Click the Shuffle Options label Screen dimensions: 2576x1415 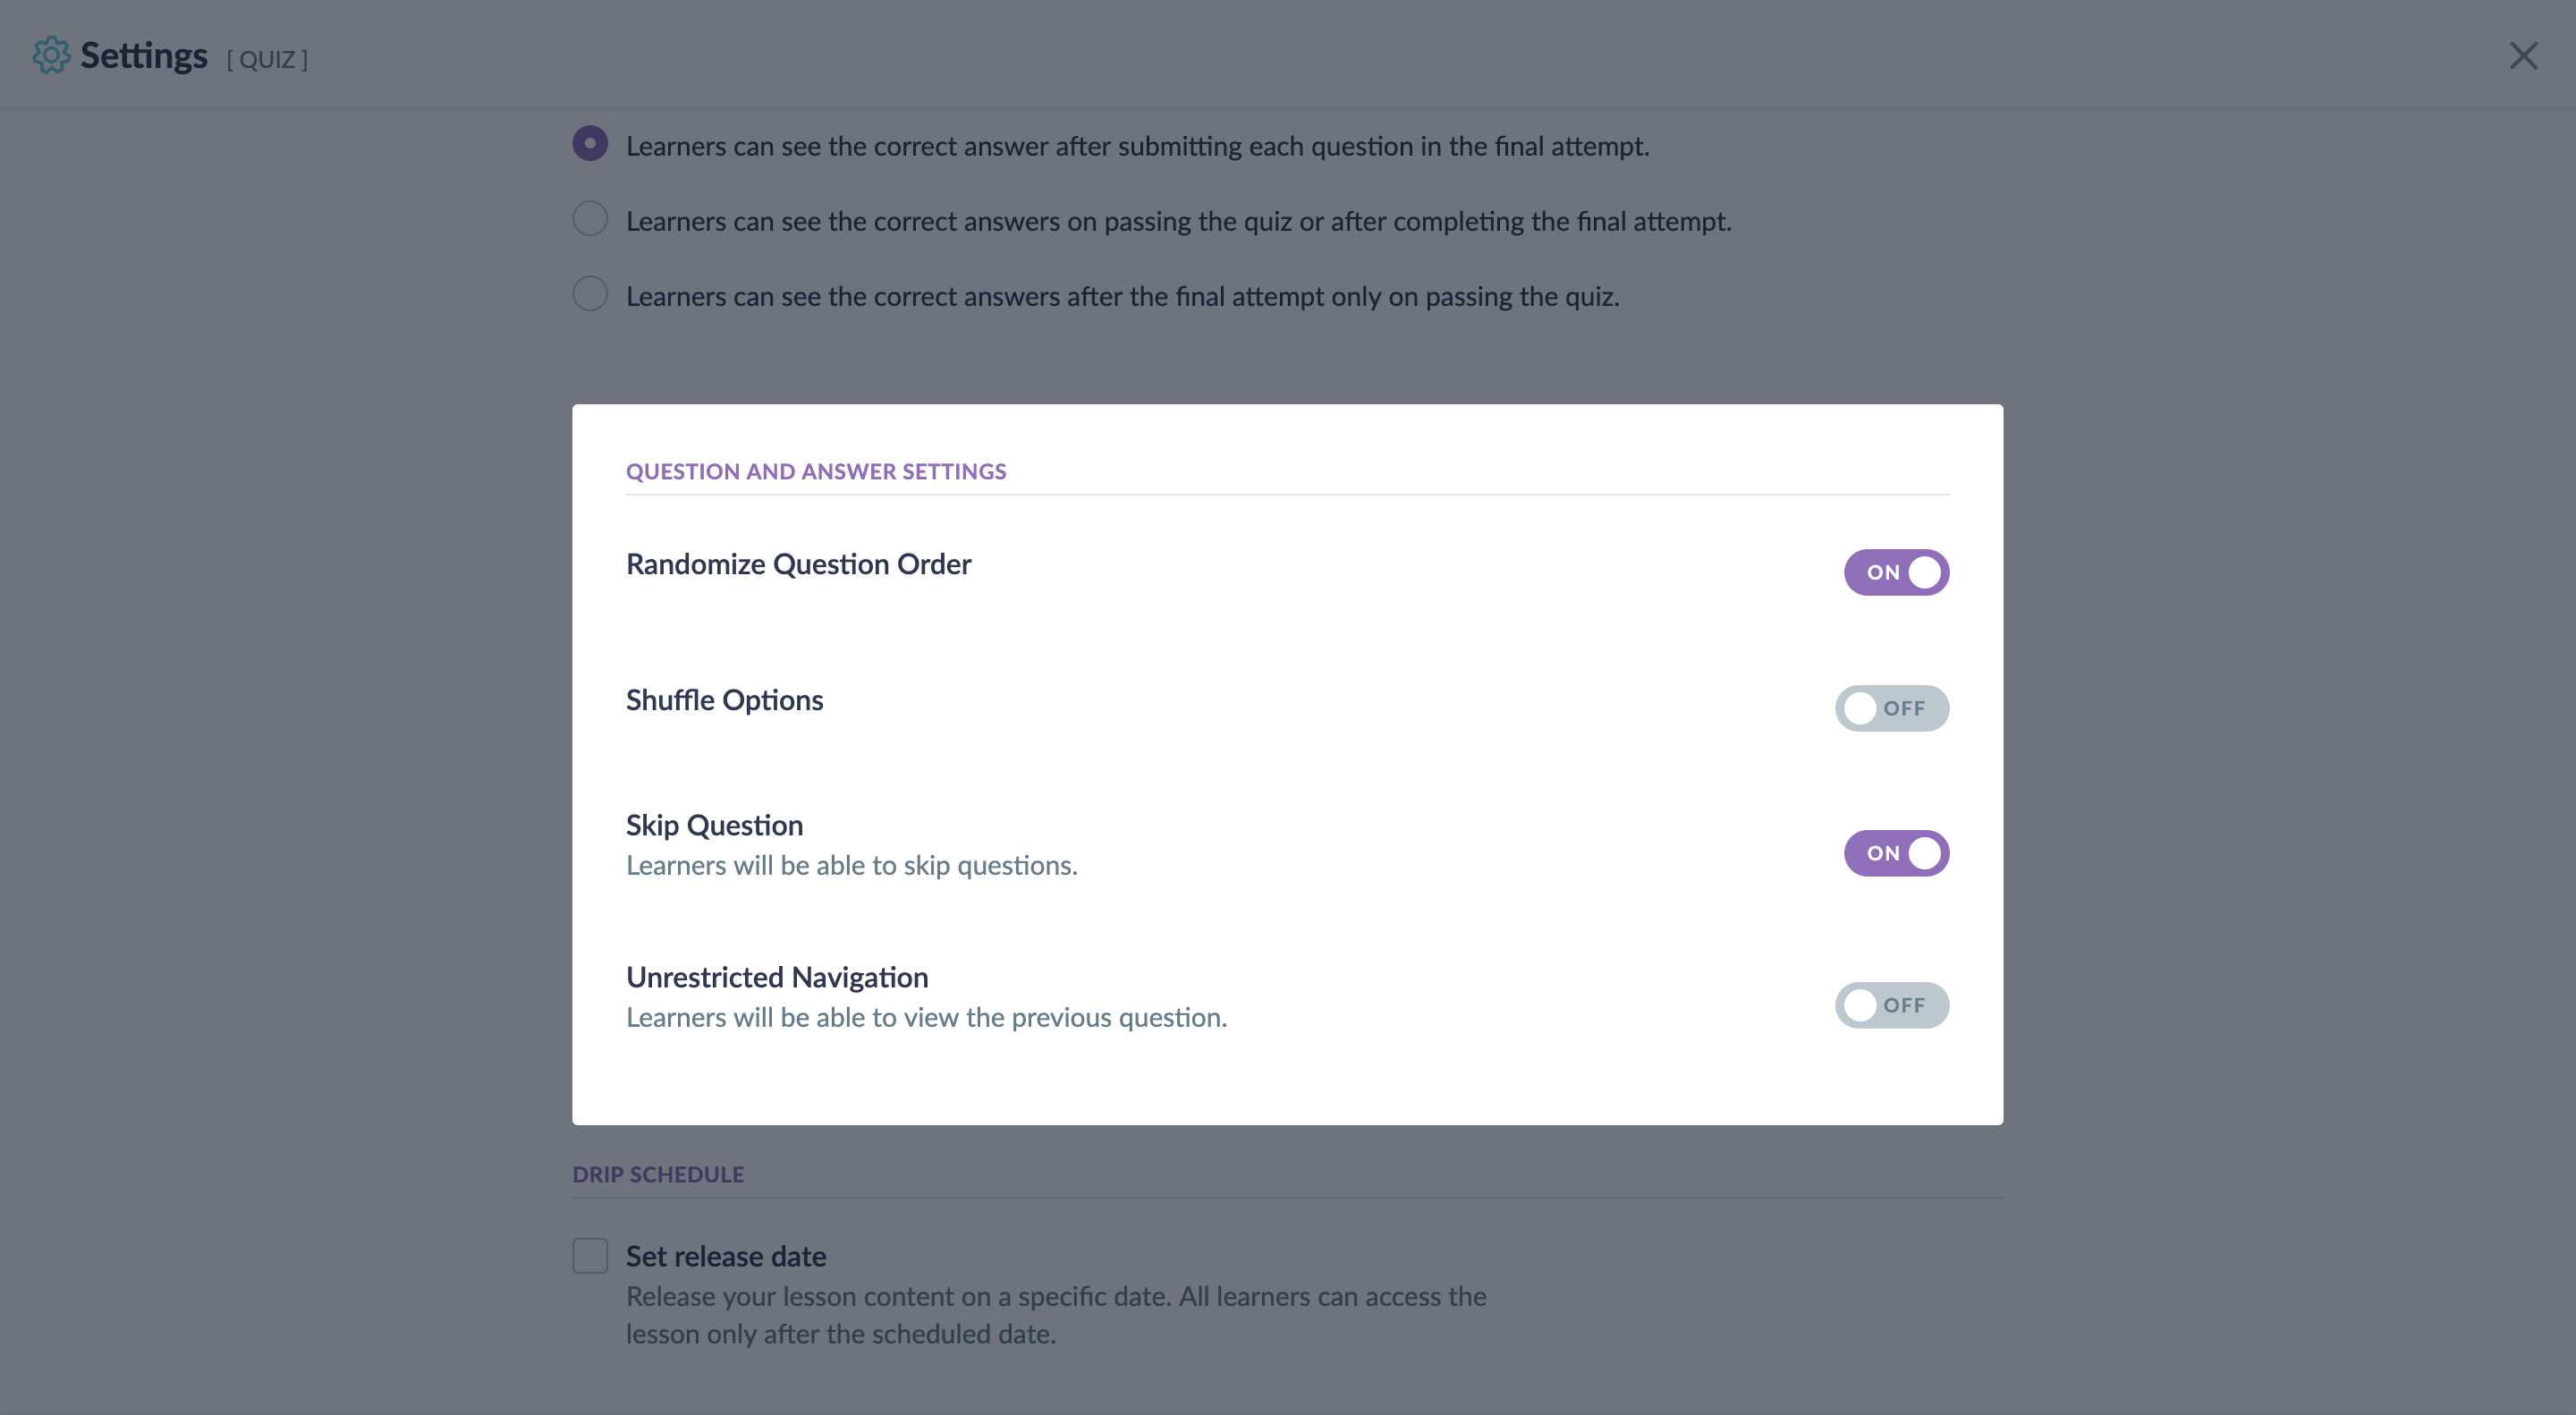point(724,700)
